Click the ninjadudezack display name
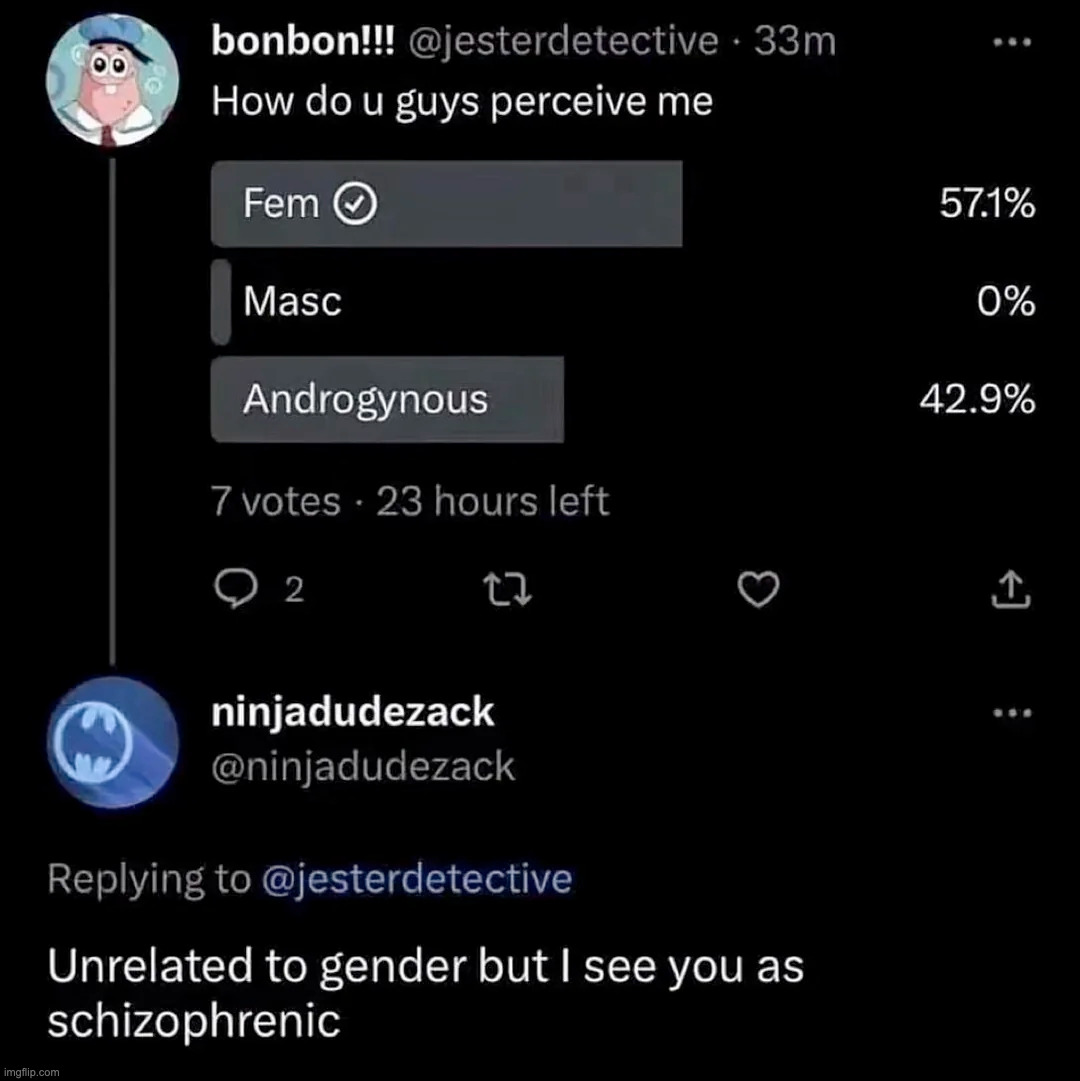The image size is (1080, 1081). click(x=352, y=711)
